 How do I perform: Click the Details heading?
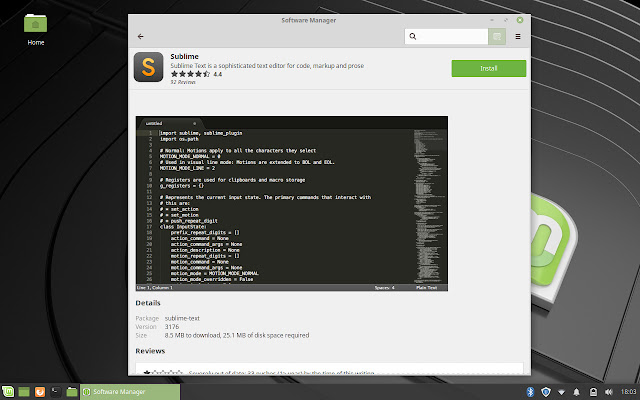(x=148, y=303)
